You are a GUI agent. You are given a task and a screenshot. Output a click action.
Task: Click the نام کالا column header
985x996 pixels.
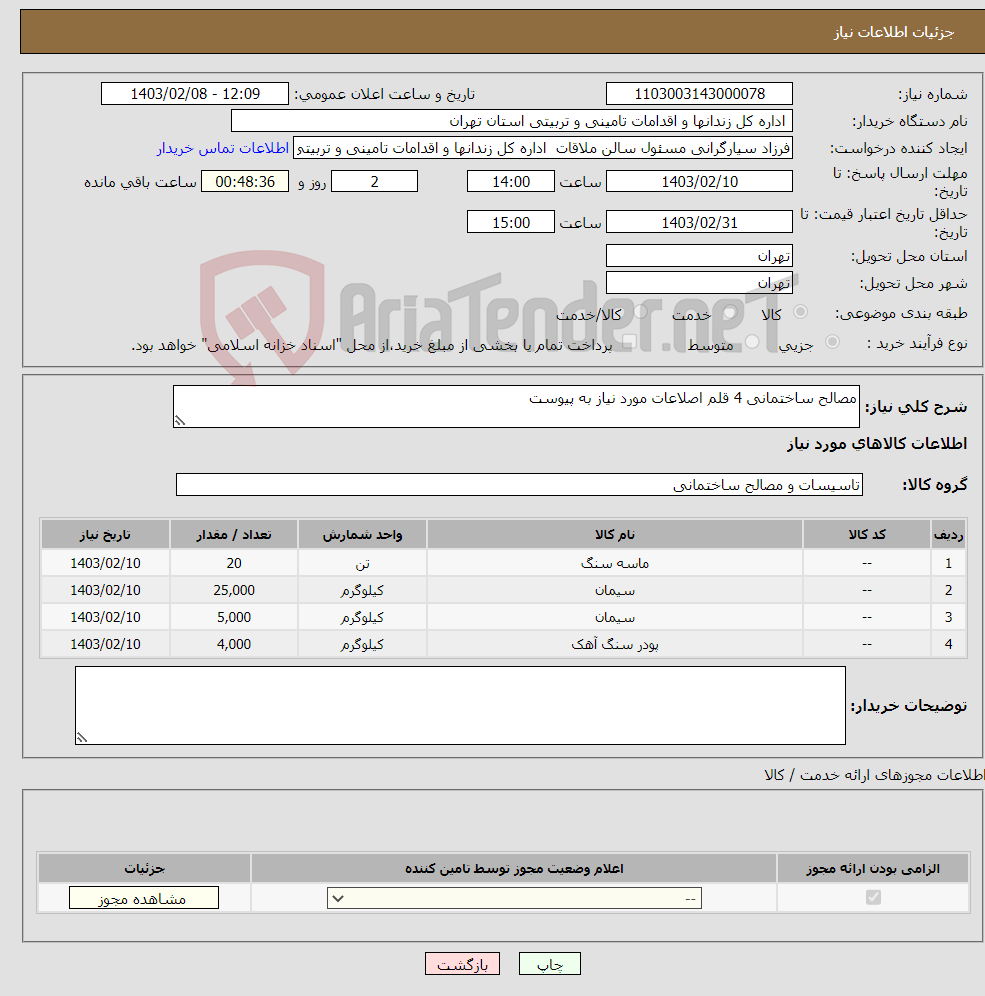click(x=615, y=535)
